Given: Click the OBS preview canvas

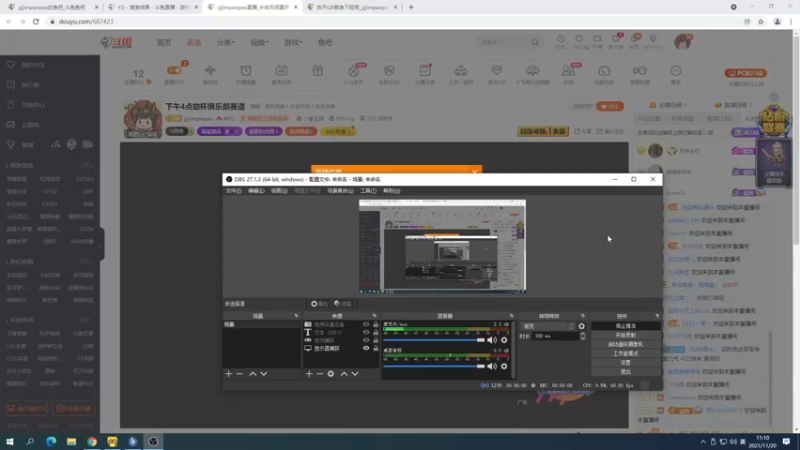Looking at the screenshot, I should point(442,246).
